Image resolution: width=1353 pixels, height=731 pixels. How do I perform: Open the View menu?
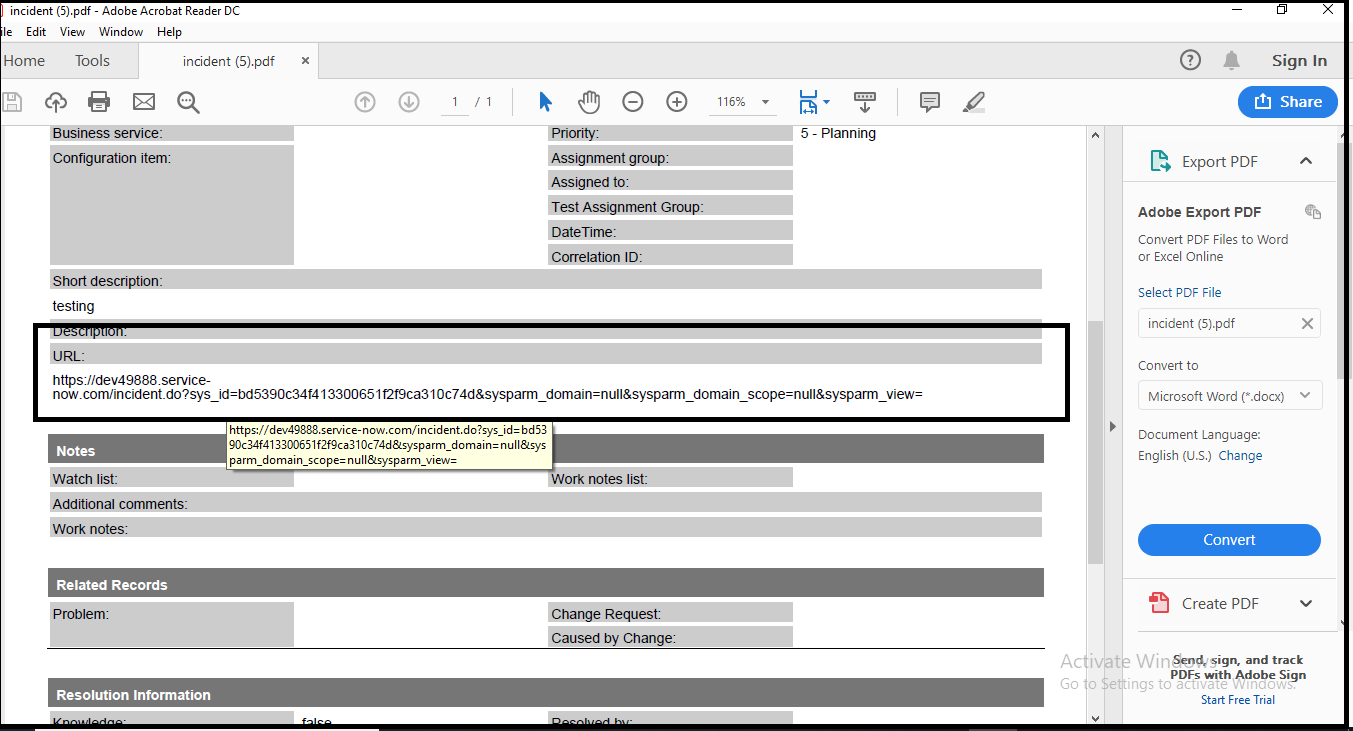click(x=72, y=32)
